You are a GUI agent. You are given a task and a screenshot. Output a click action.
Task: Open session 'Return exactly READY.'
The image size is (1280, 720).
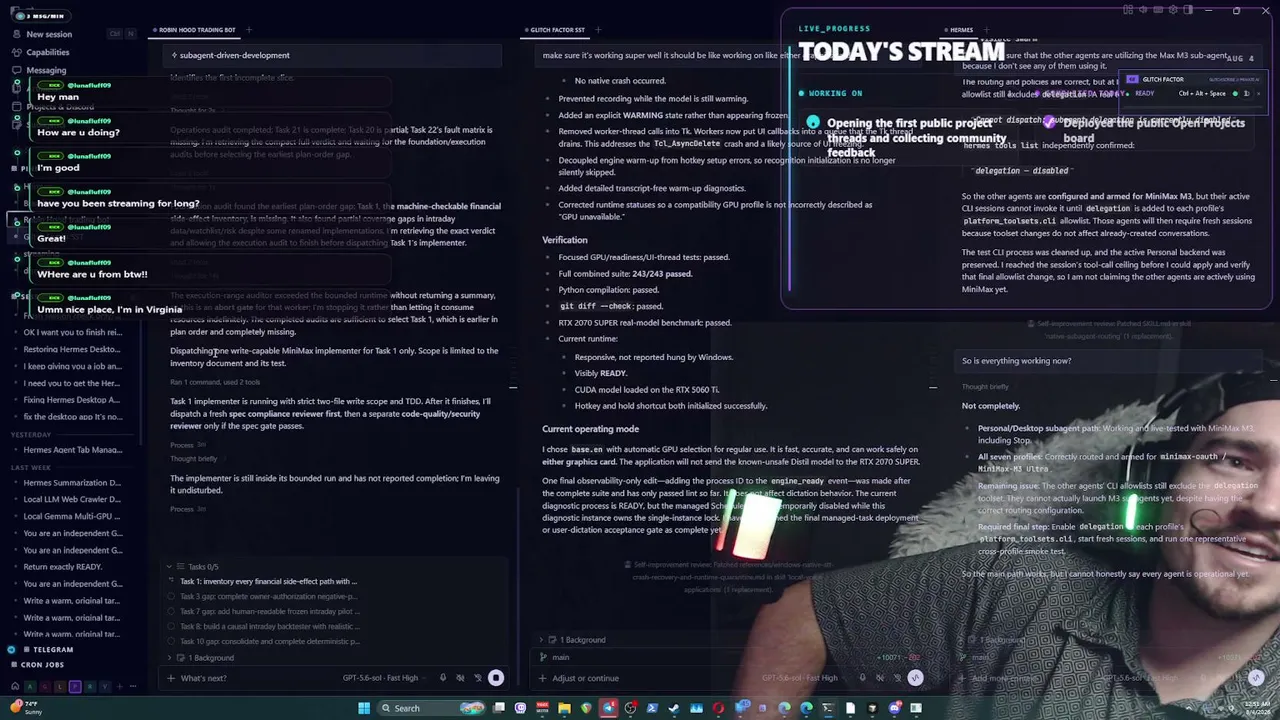pos(63,567)
